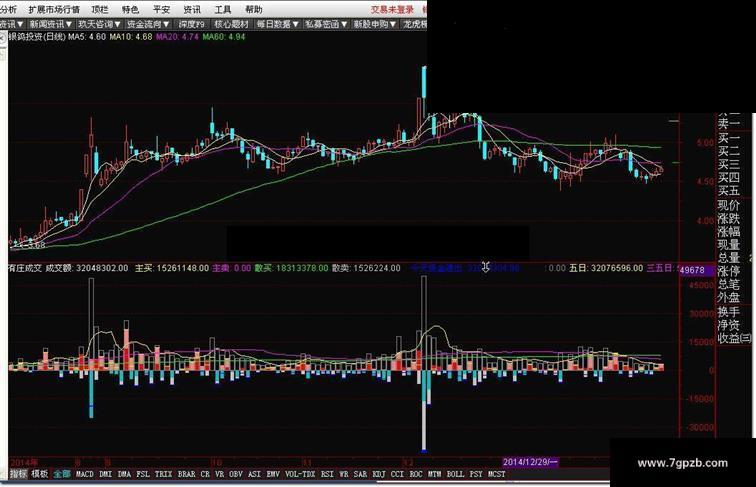The width and height of the screenshot is (756, 487).
Task: Switch sub-chart to BRAR indicator
Action: click(187, 474)
